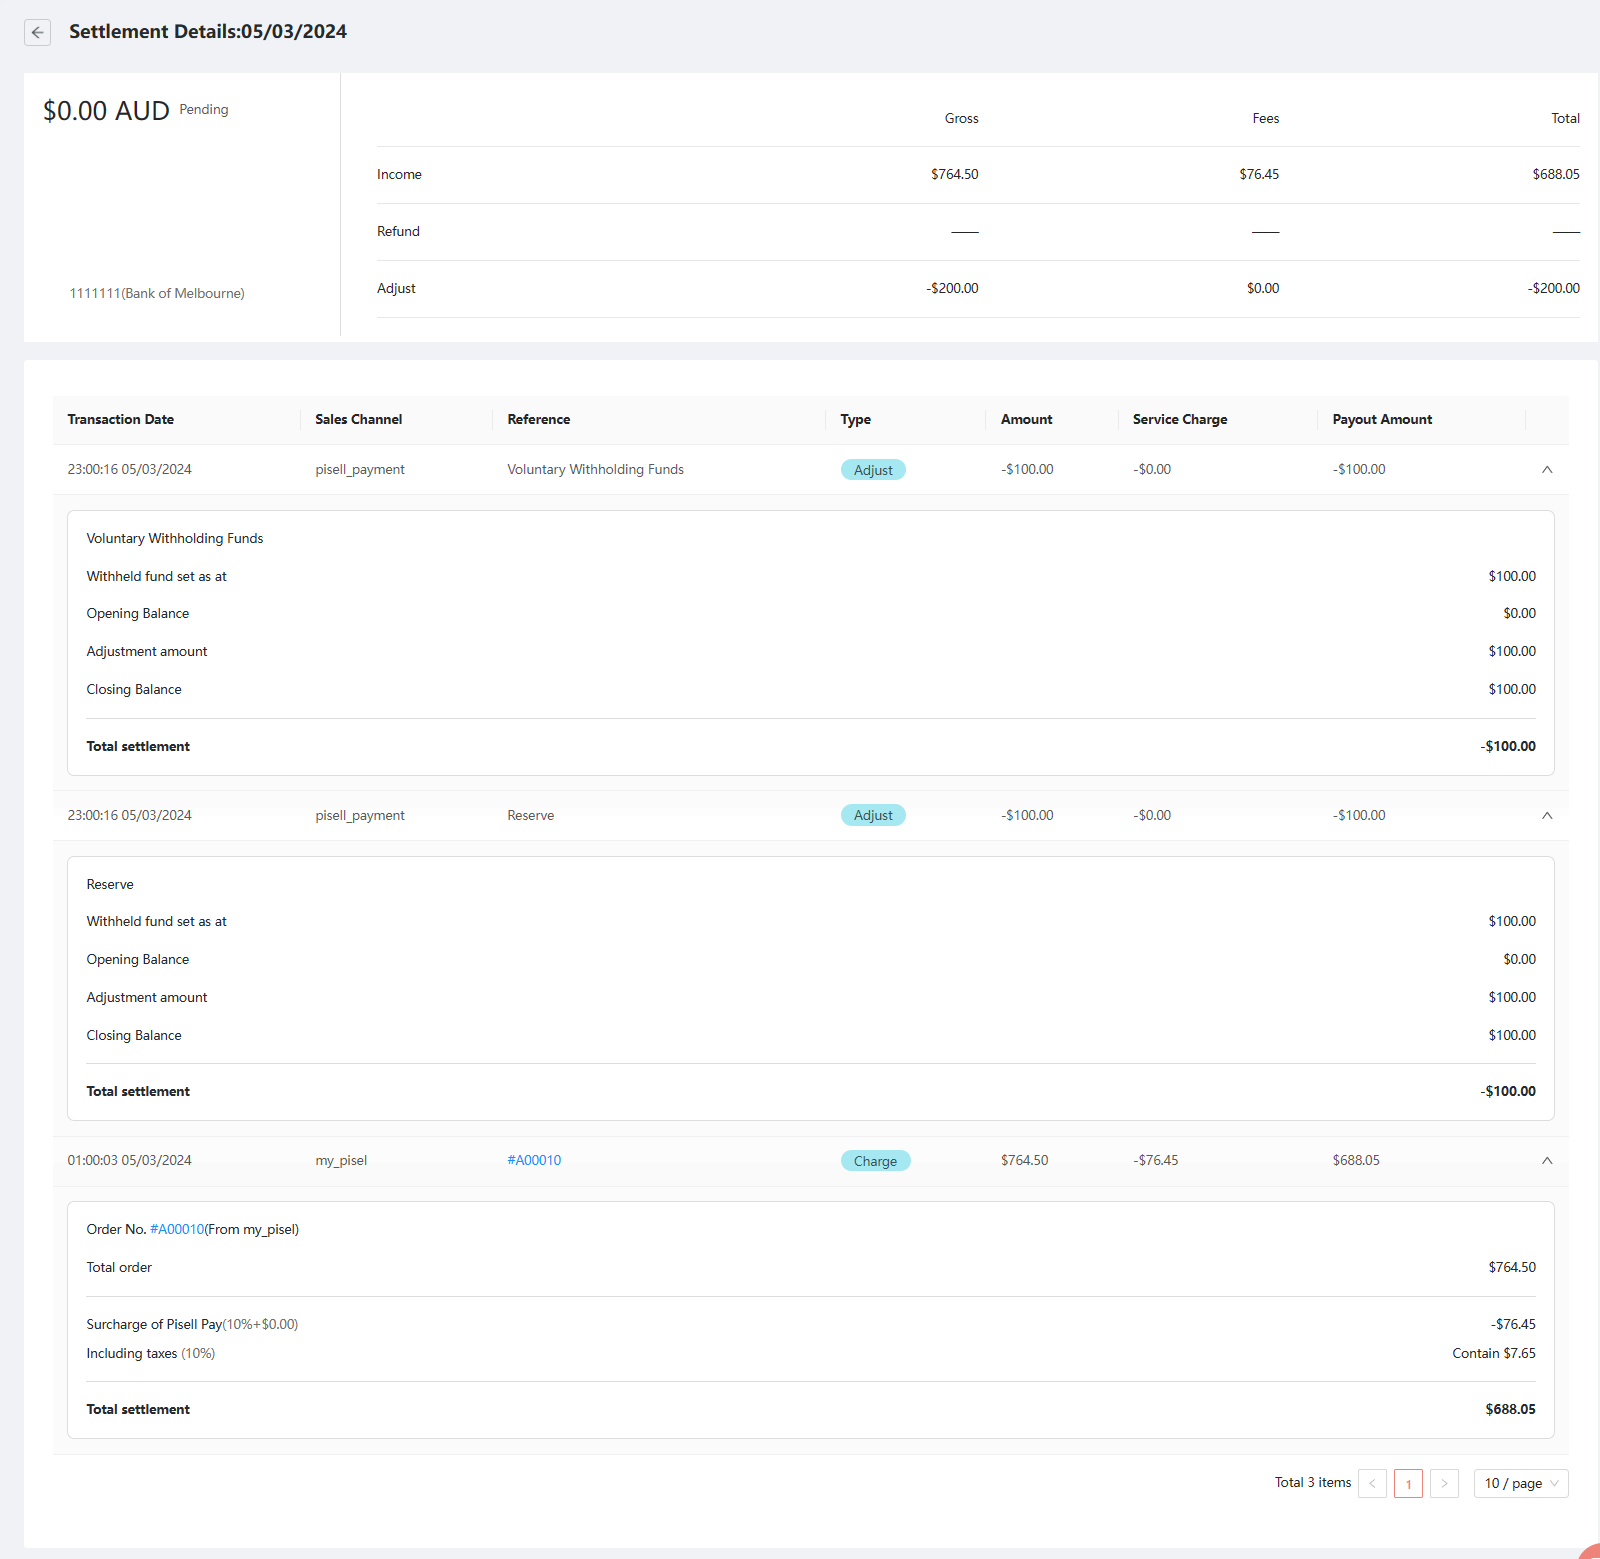This screenshot has height=1559, width=1600.
Task: Click Voluntary Withholding Funds reference cell
Action: click(595, 470)
